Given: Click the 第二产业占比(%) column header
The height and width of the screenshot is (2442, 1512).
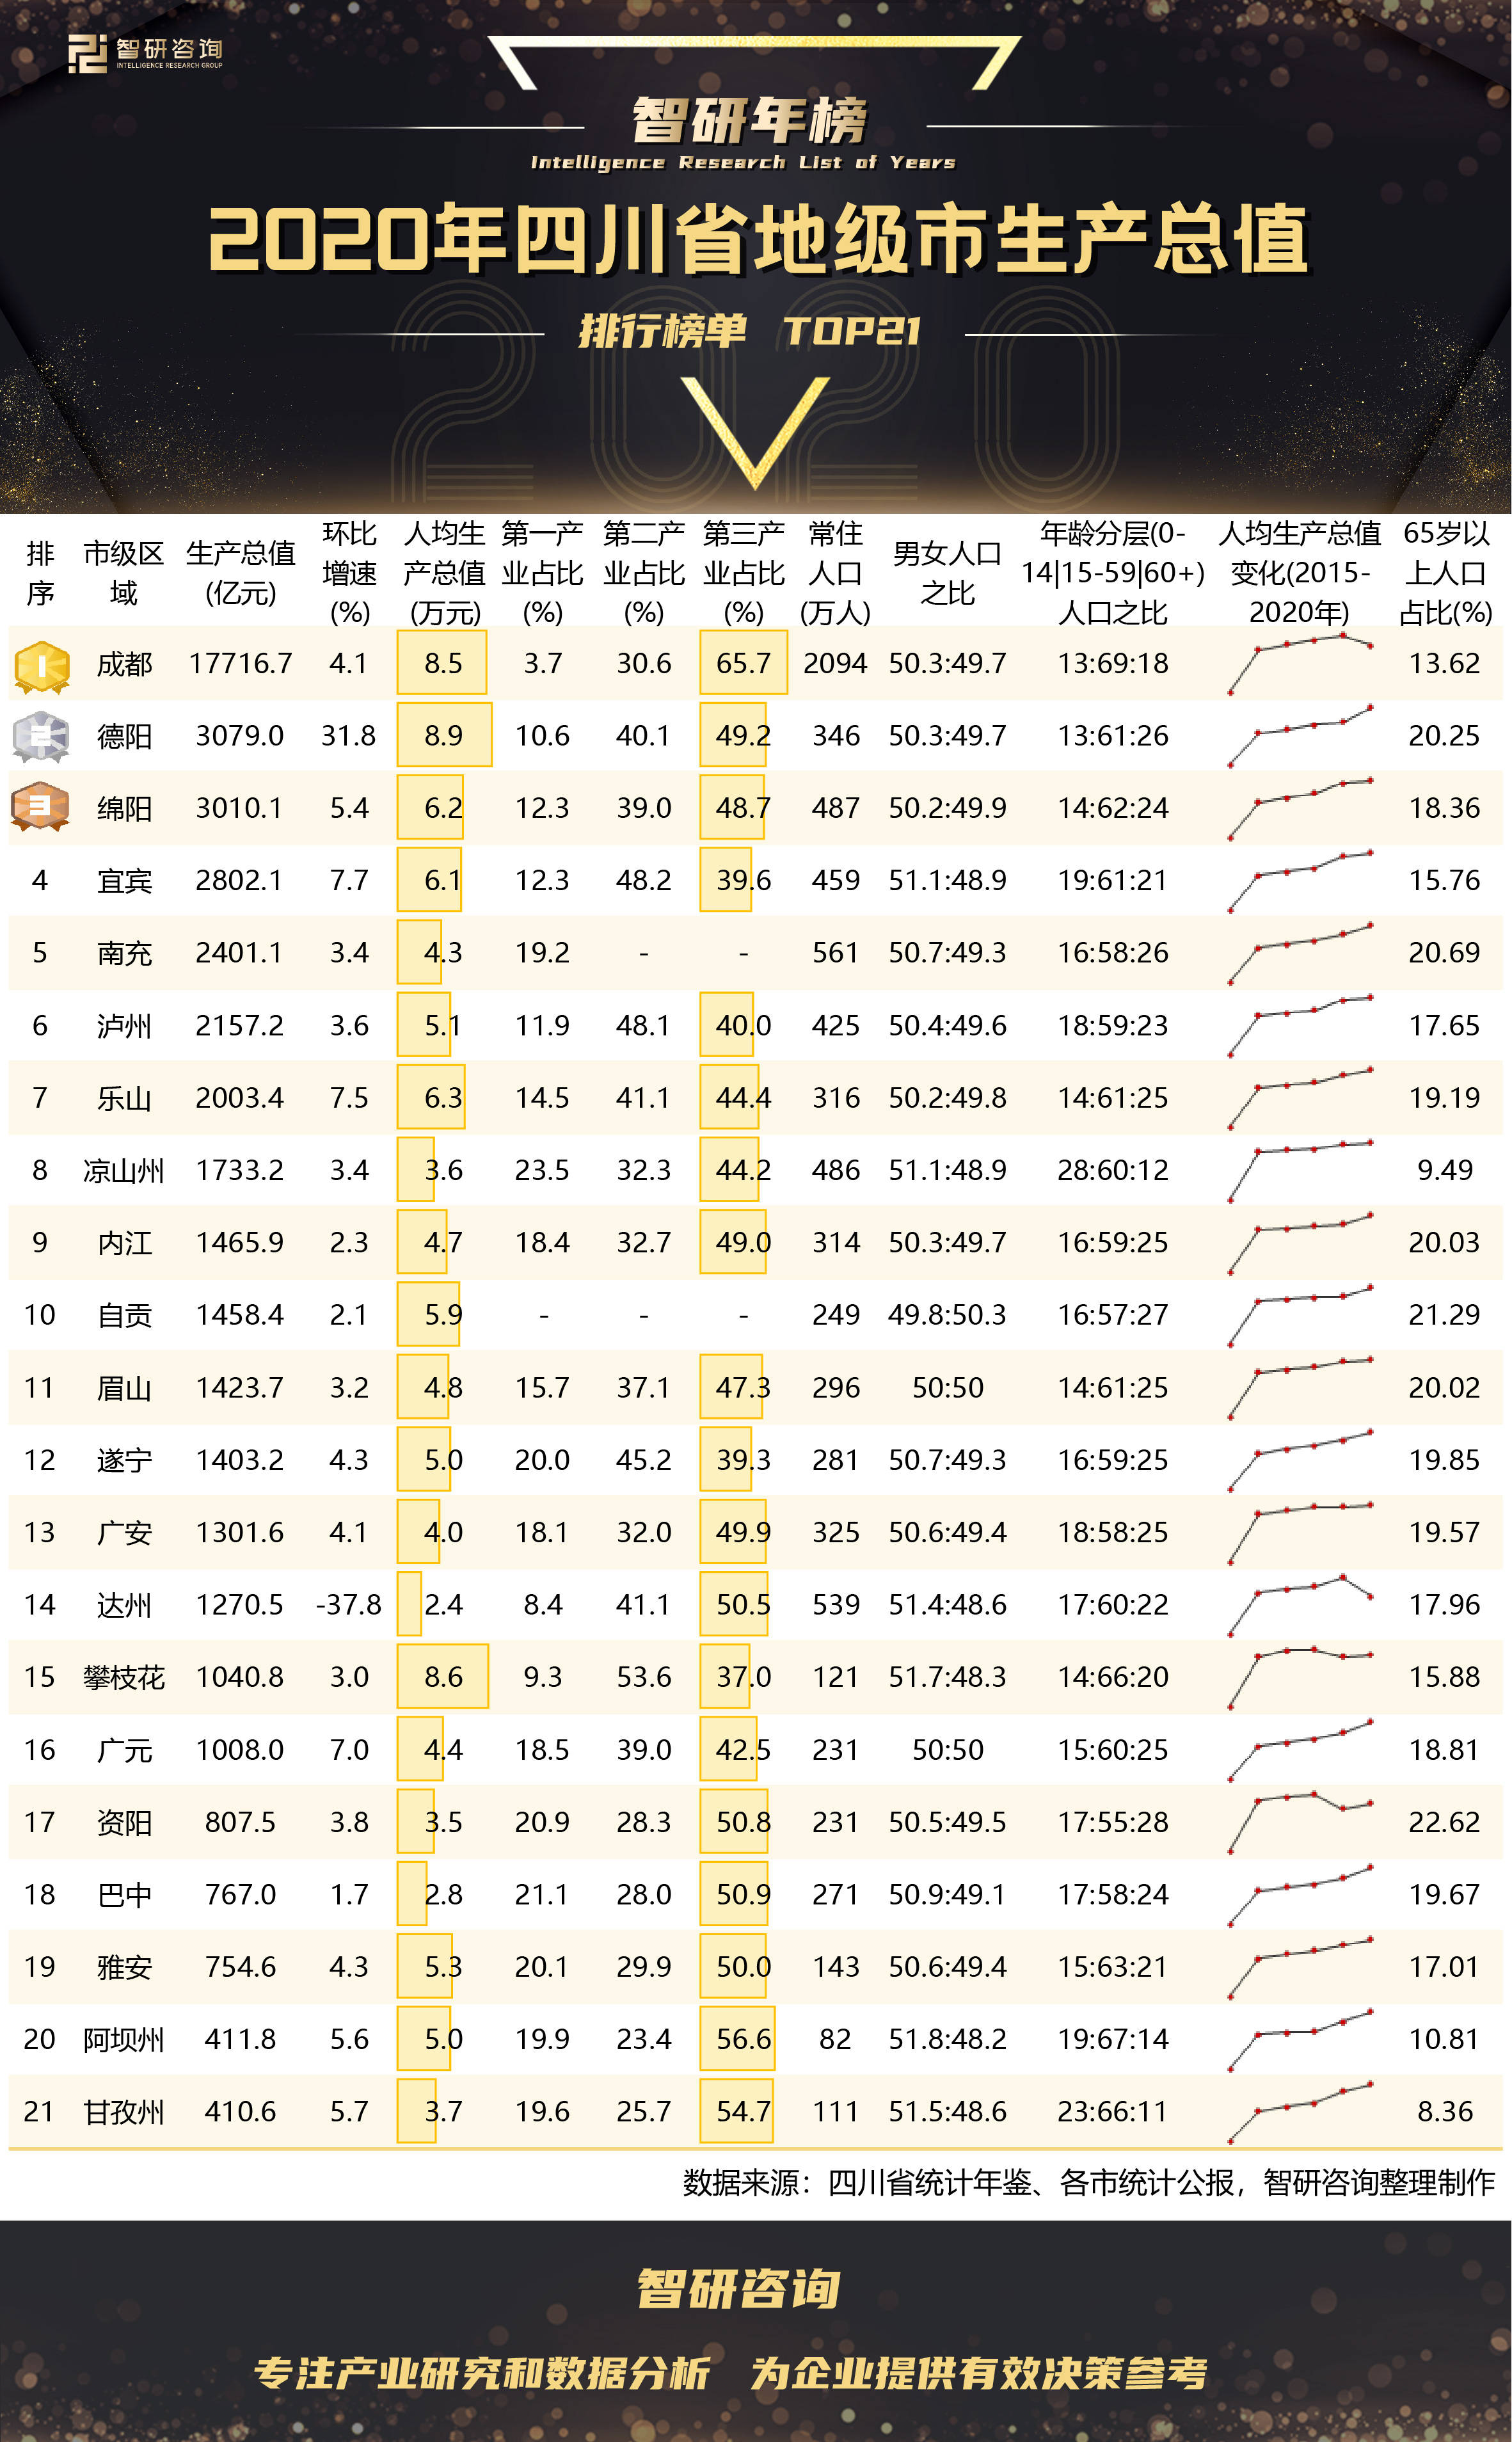Looking at the screenshot, I should pos(643,573).
